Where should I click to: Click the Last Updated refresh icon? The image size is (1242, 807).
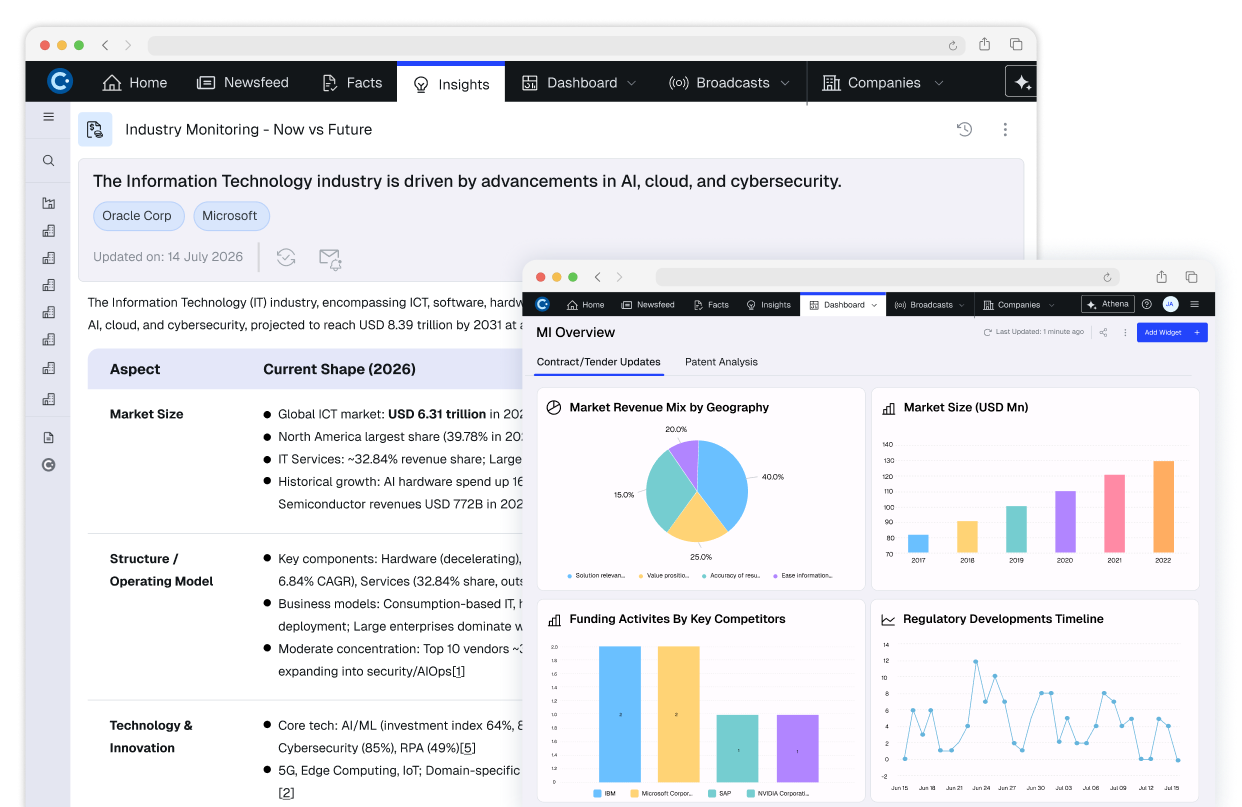point(988,332)
